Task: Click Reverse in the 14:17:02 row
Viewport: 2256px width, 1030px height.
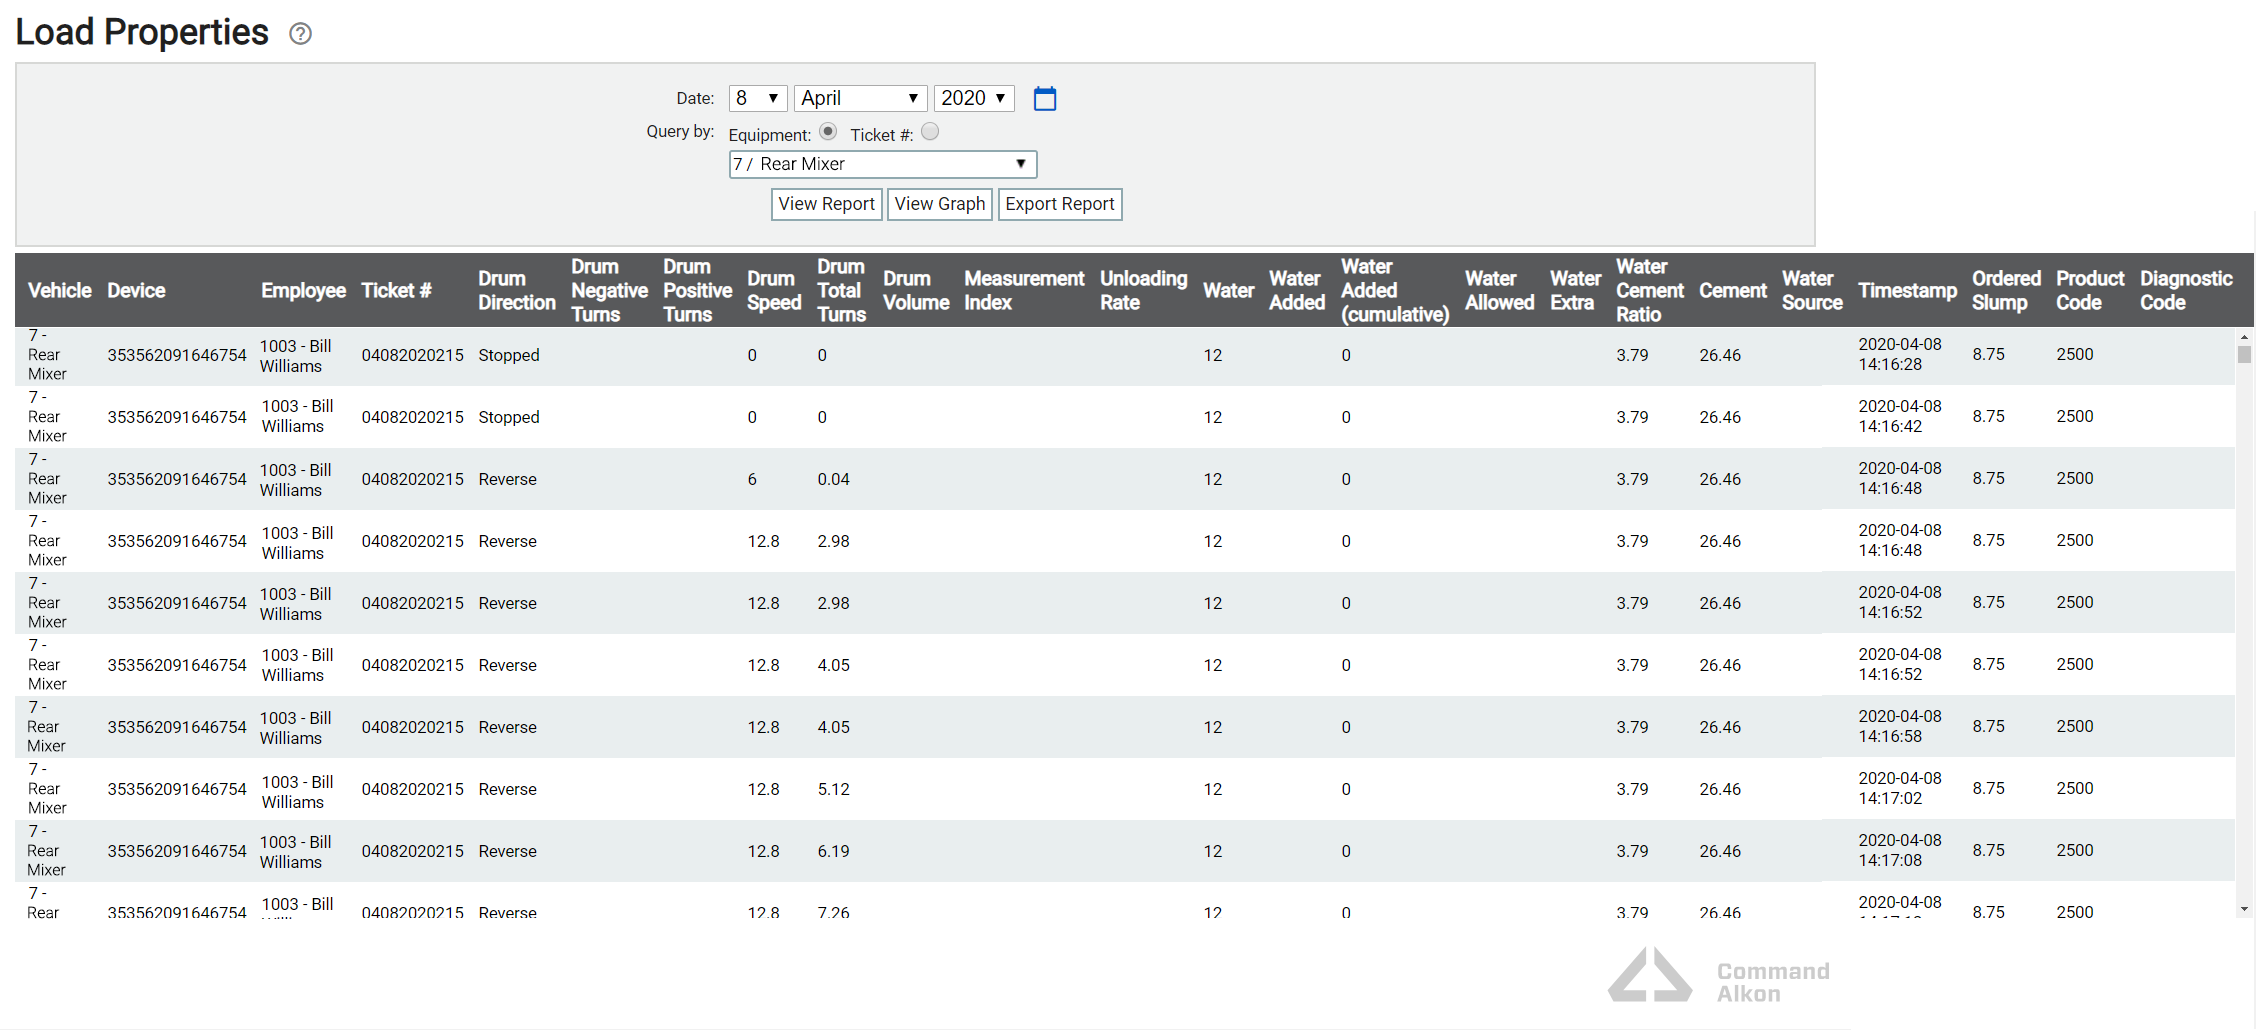Action: pos(507,789)
